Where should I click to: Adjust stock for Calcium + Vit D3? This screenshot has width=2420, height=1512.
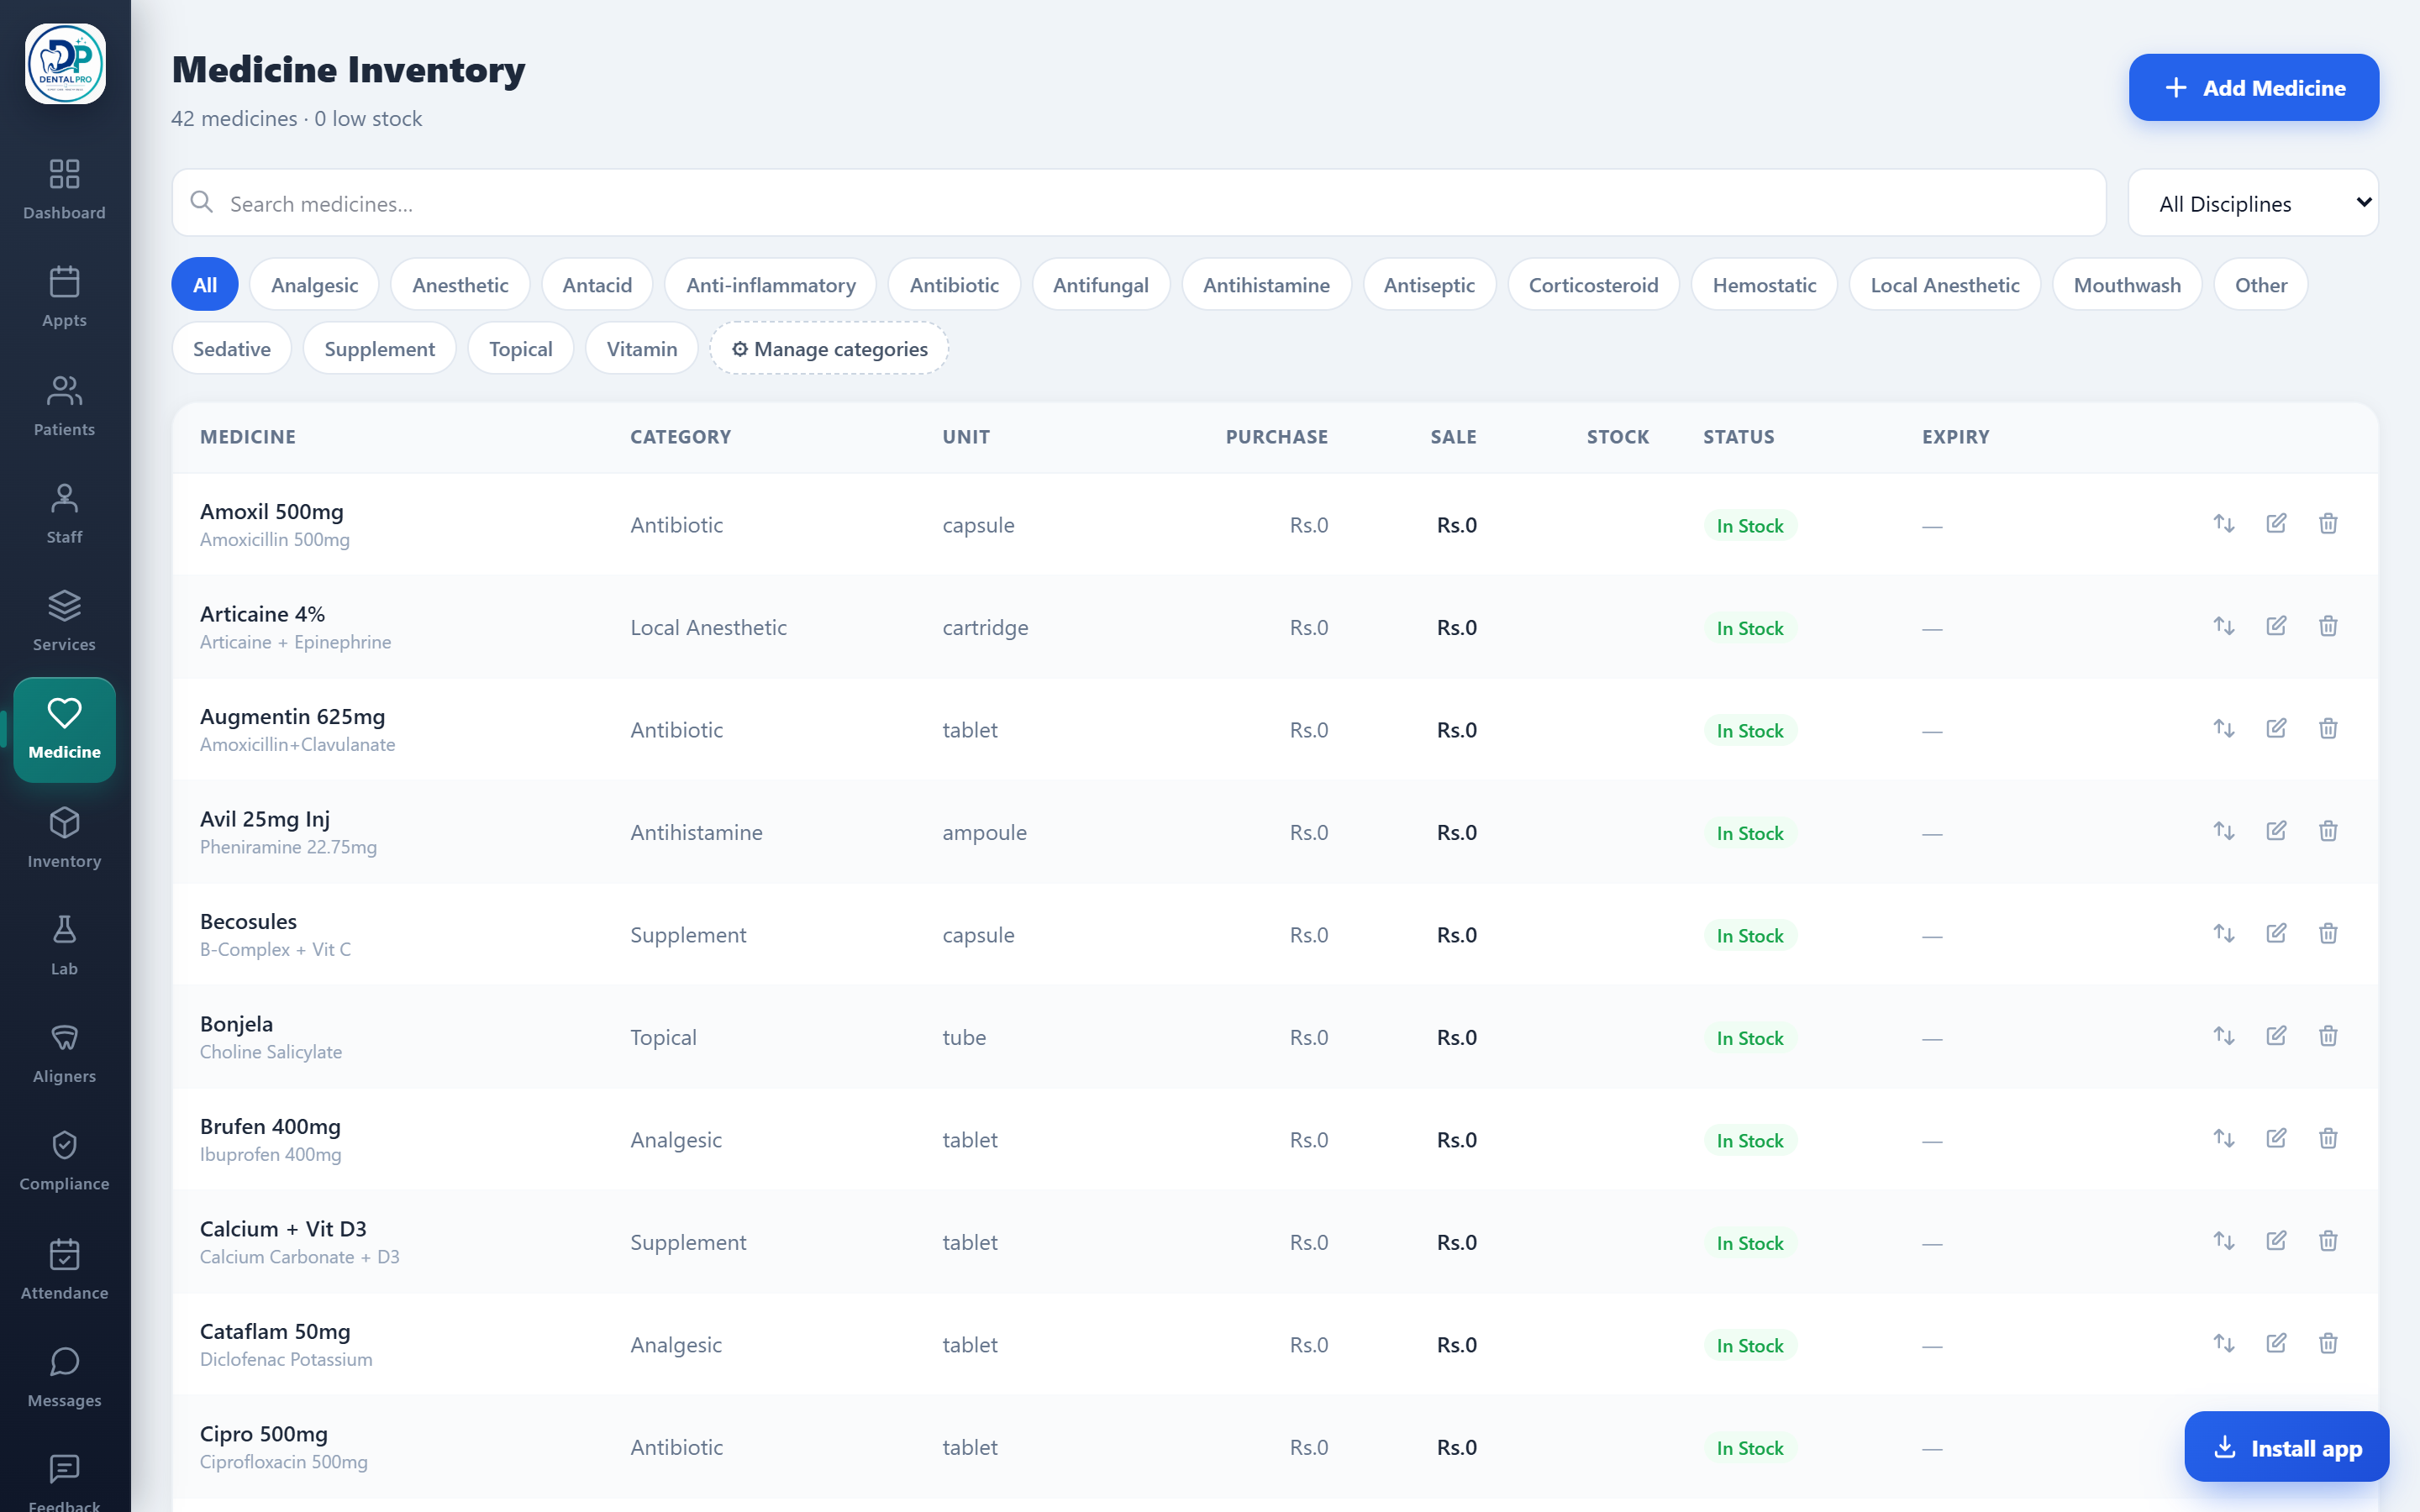pos(2223,1241)
